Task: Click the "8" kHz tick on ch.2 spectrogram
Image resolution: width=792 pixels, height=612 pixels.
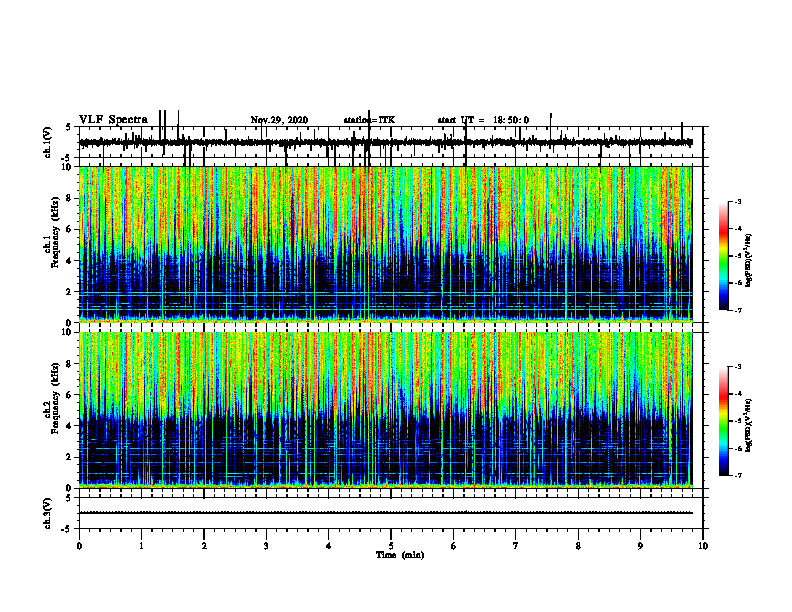Action: click(x=69, y=364)
